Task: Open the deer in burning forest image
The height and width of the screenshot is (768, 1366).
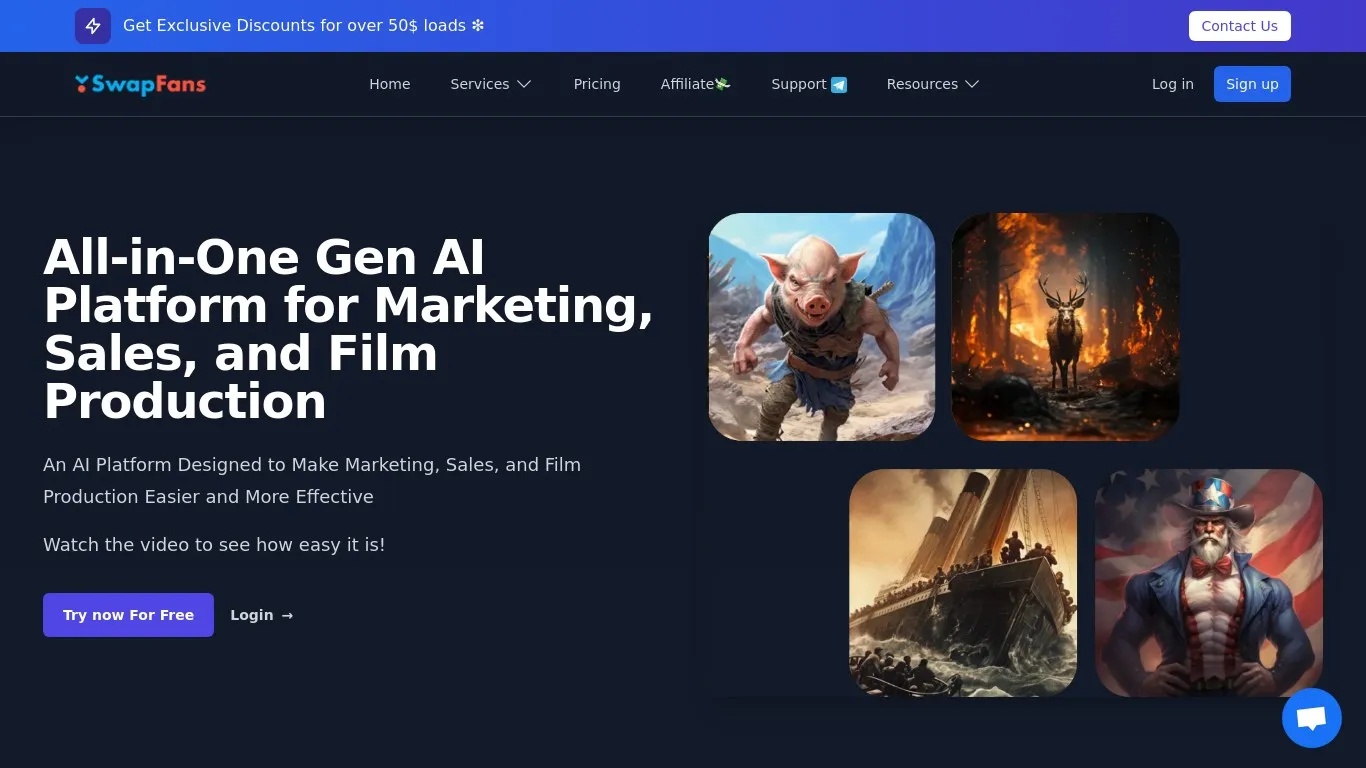Action: 1065,326
